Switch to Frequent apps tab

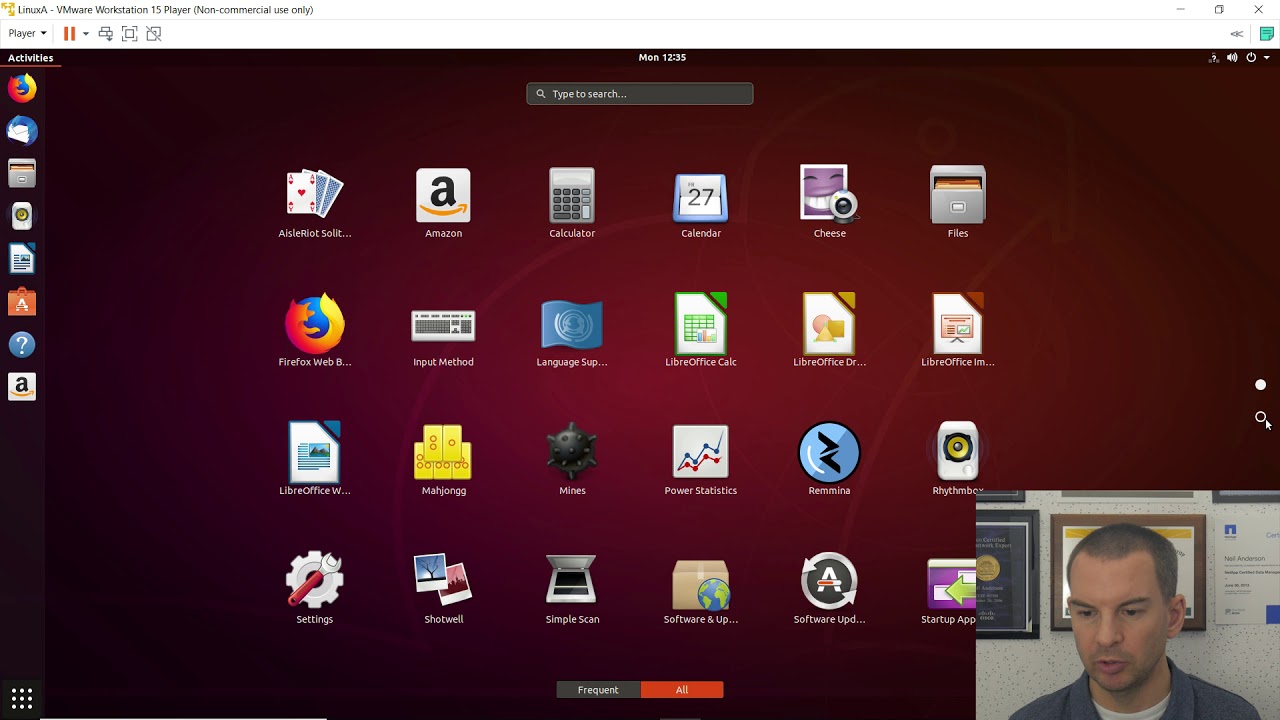pyautogui.click(x=598, y=690)
